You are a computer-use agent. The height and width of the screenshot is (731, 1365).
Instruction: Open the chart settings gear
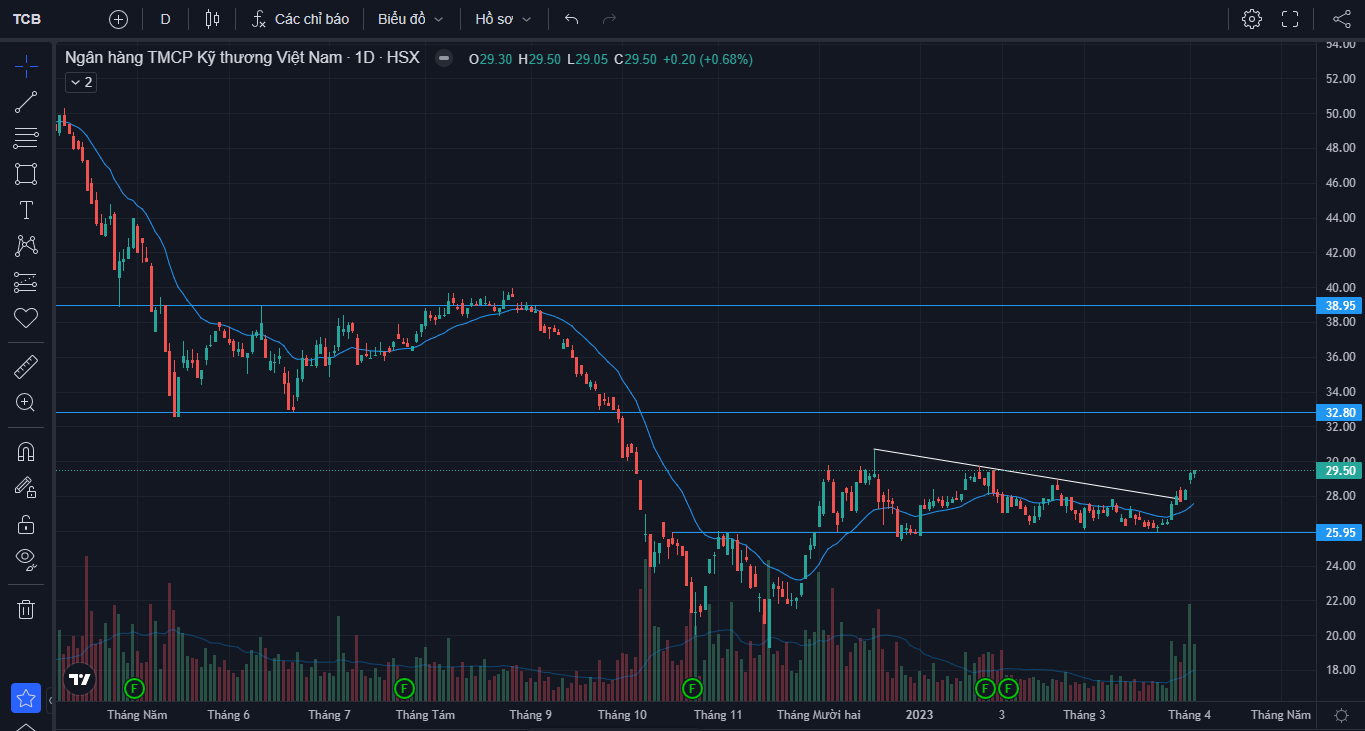click(1251, 19)
